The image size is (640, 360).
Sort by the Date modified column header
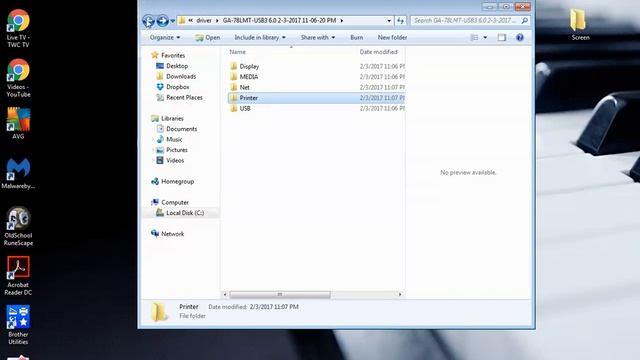[x=378, y=52]
